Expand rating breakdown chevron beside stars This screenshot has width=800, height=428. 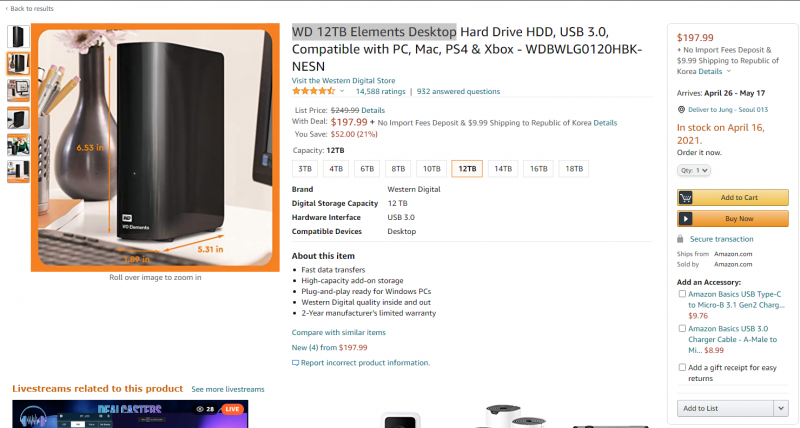(x=342, y=91)
